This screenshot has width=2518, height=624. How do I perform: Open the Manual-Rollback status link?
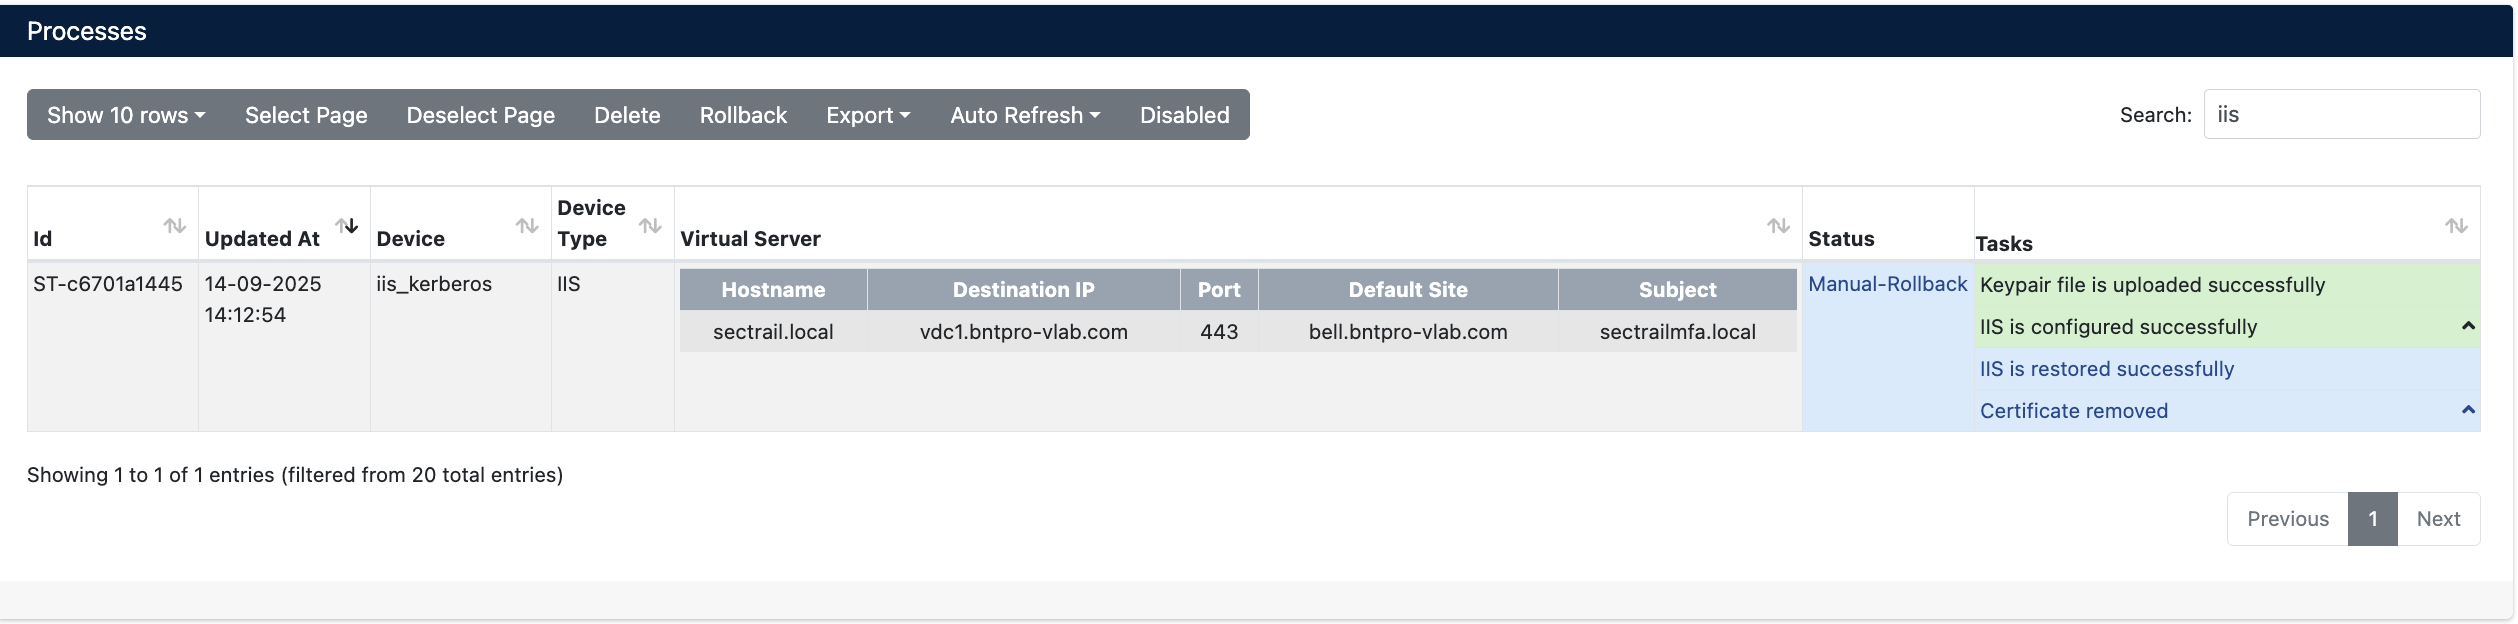click(x=1886, y=284)
